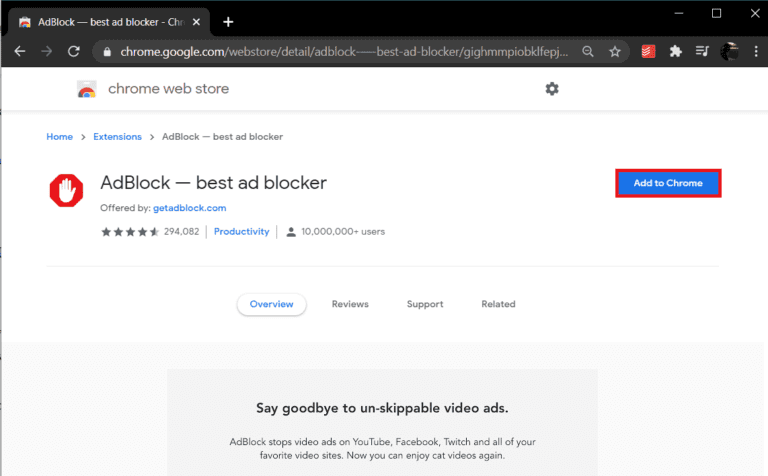Screen dimensions: 768x476
Task: Open a new browser tab
Action: click(228, 21)
